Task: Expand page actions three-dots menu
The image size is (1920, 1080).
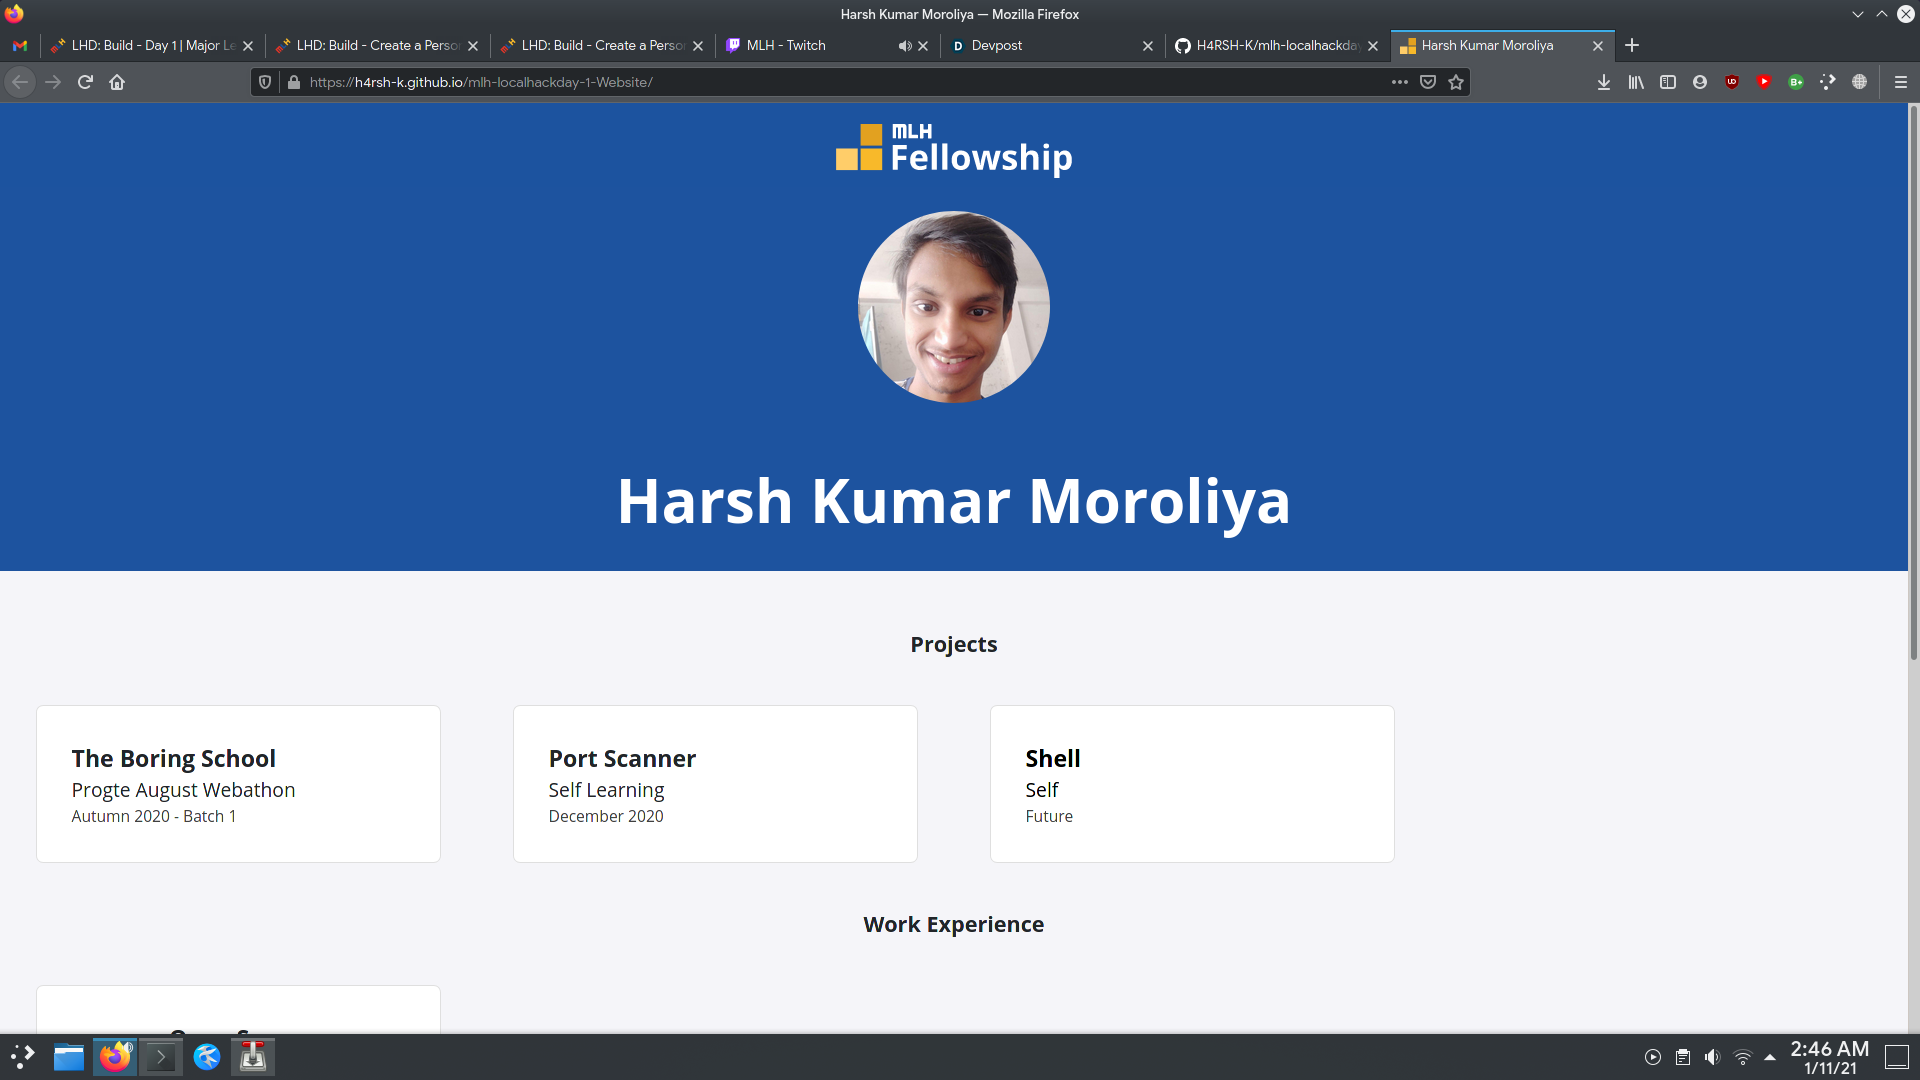Action: (1400, 82)
